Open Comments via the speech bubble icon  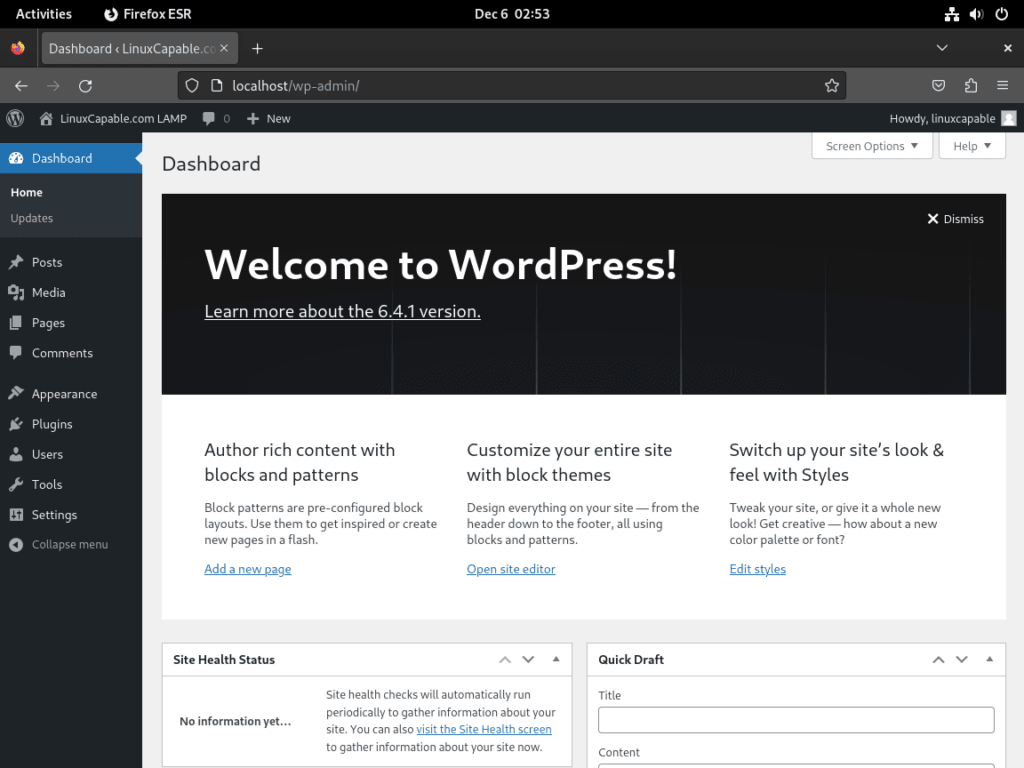[18, 352]
